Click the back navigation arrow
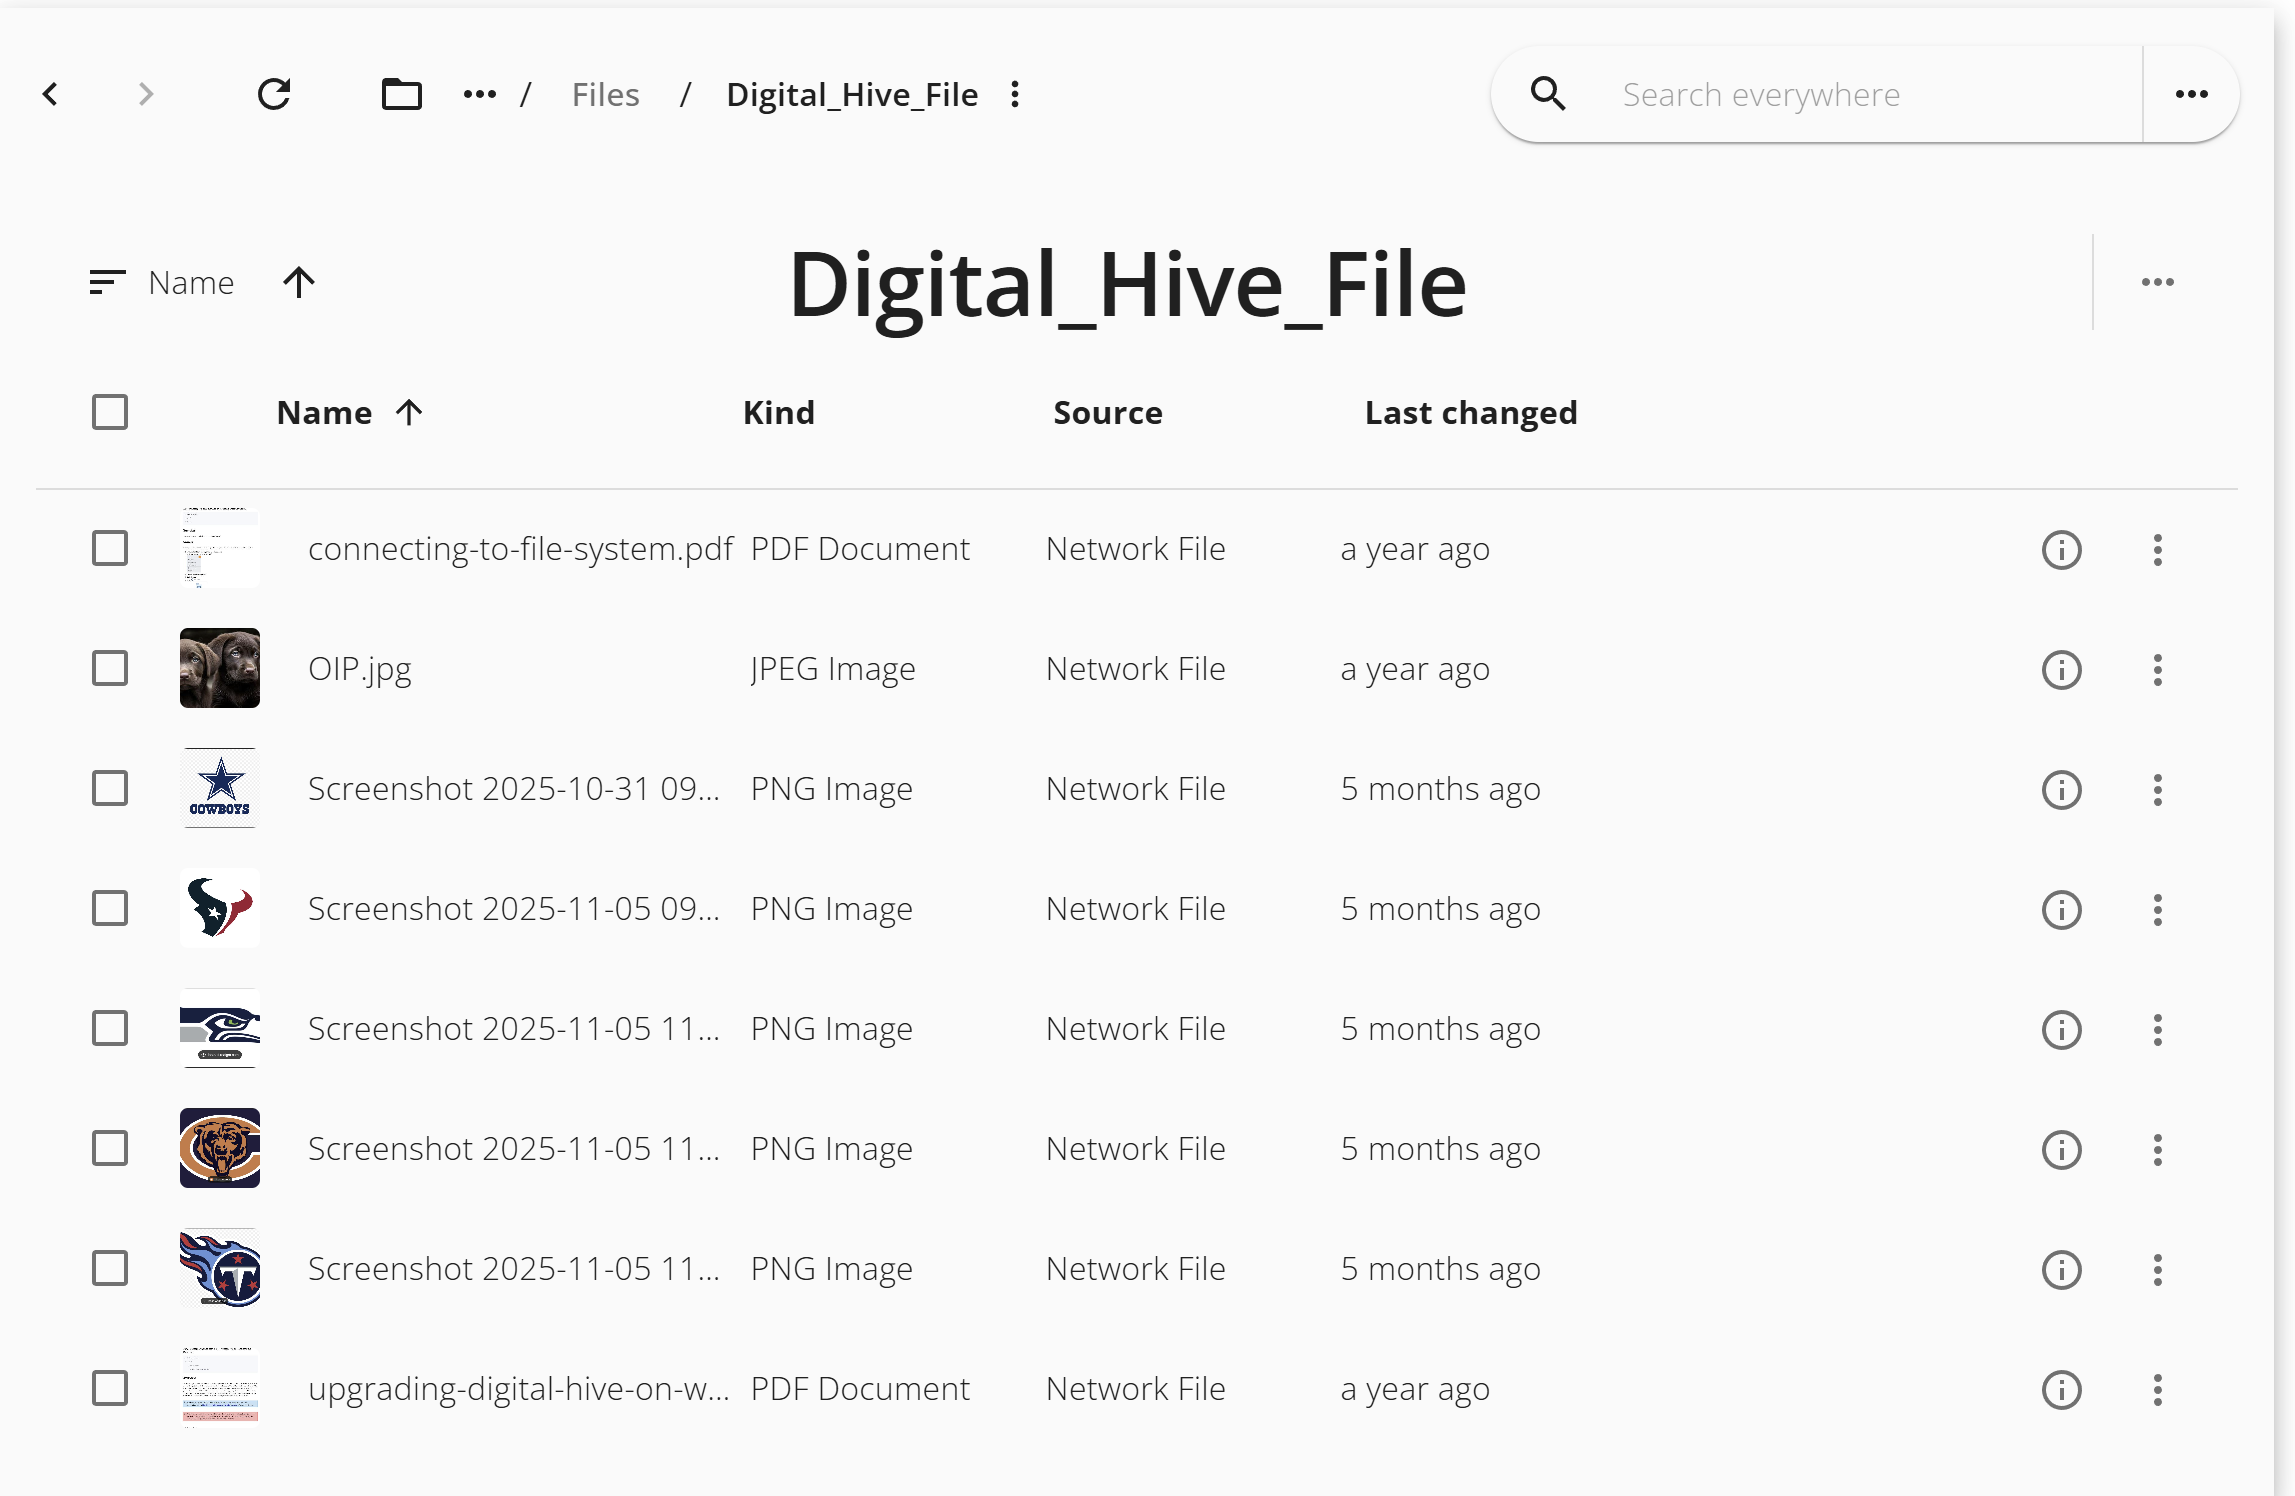Image resolution: width=2295 pixels, height=1496 pixels. pyautogui.click(x=51, y=94)
